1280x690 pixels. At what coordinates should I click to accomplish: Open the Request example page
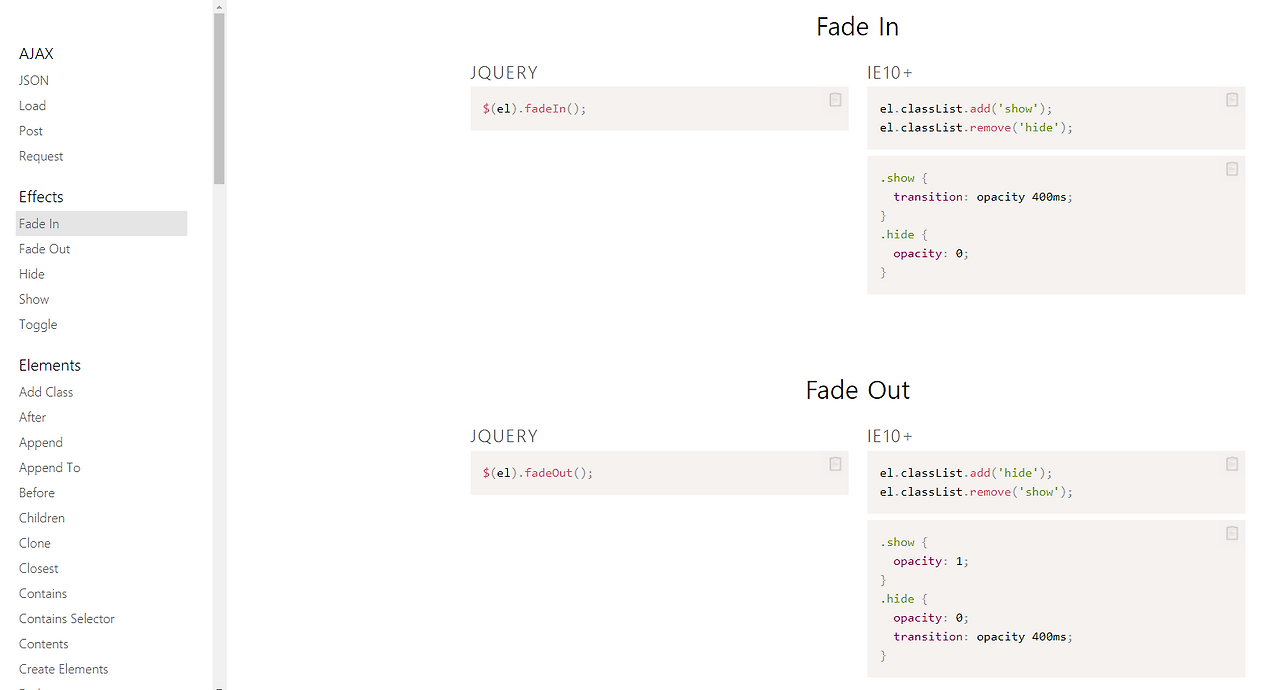(41, 156)
